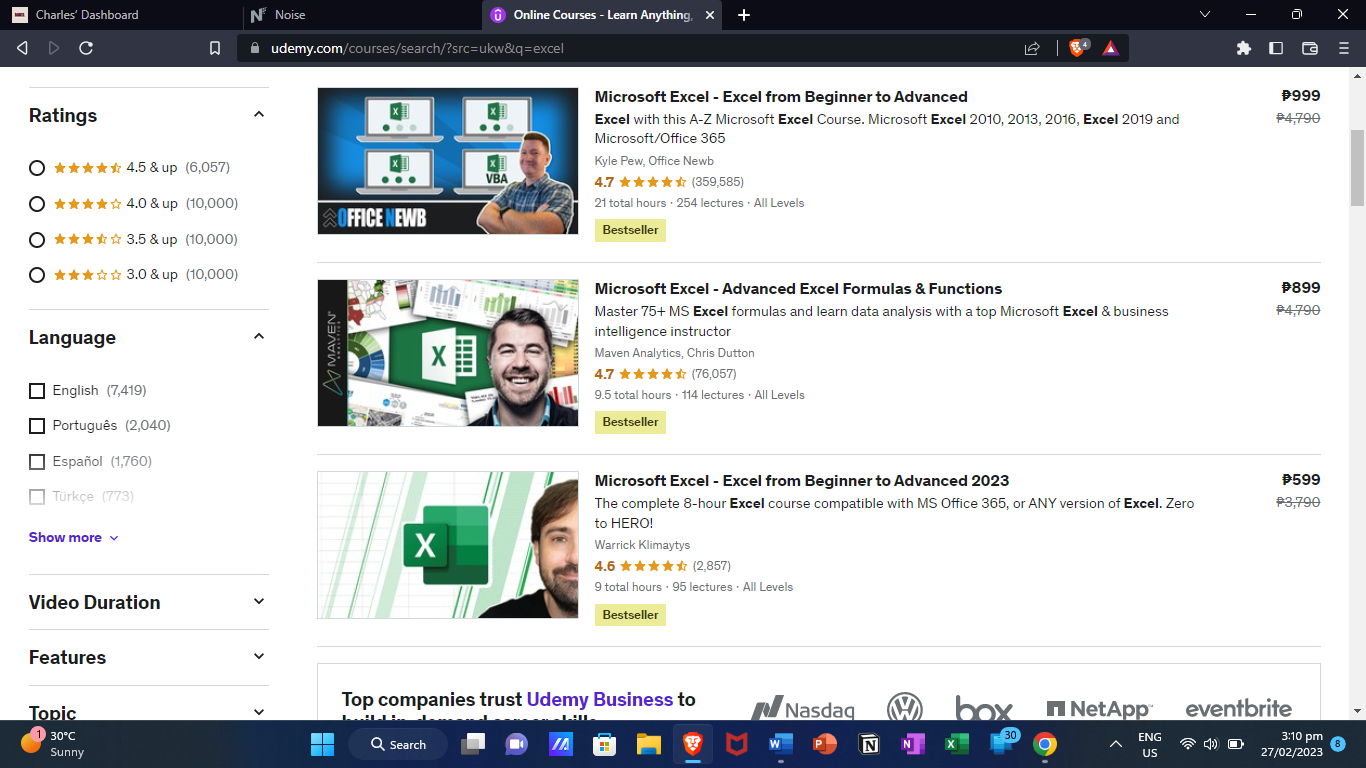Click the Bestseller badge on Warrick Klimaytys course

click(630, 615)
